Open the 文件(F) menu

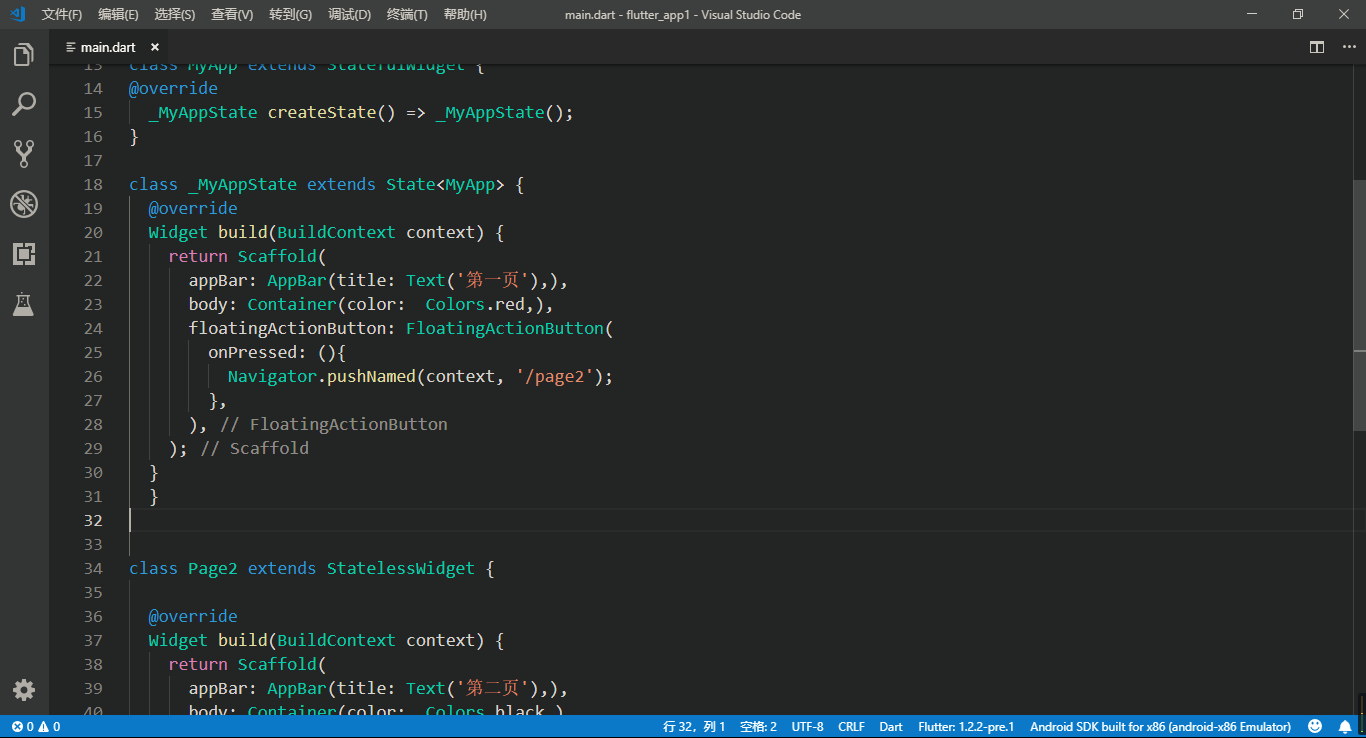coord(62,14)
